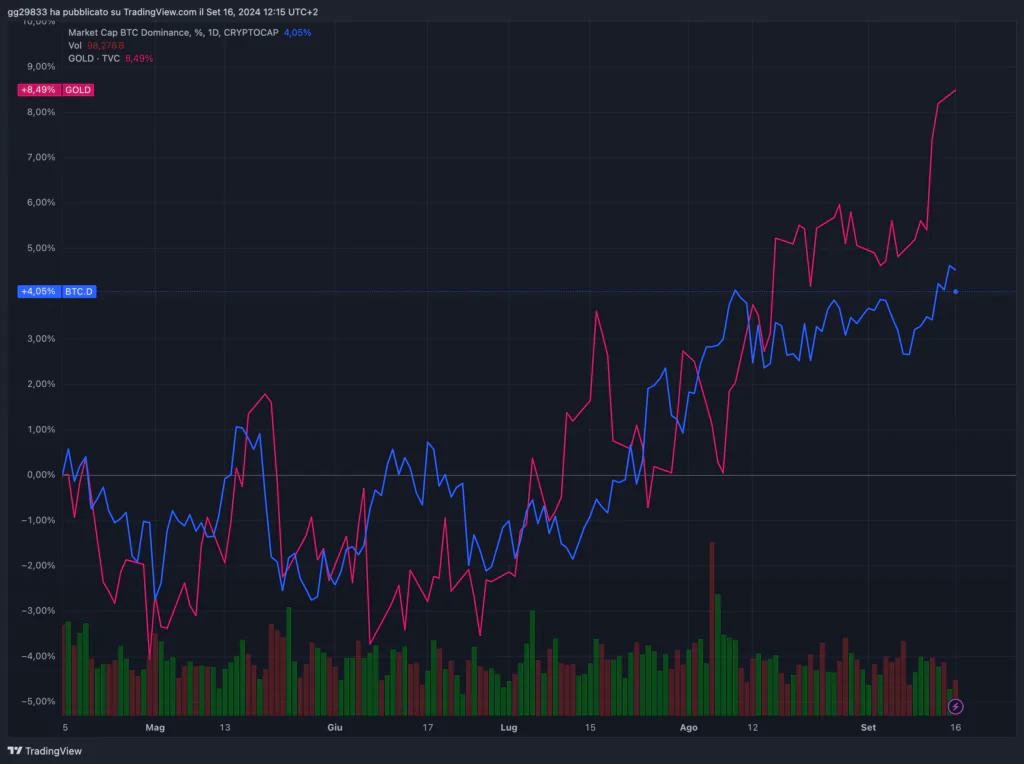This screenshot has width=1024, height=764.
Task: Click the GOLD · TVC legend entry
Action: (101, 58)
